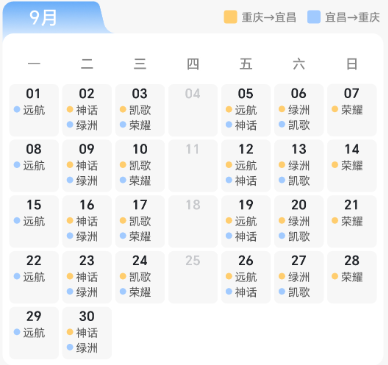The image size is (388, 365).
Task: Click the disabled date 18 cell
Action: (x=193, y=221)
